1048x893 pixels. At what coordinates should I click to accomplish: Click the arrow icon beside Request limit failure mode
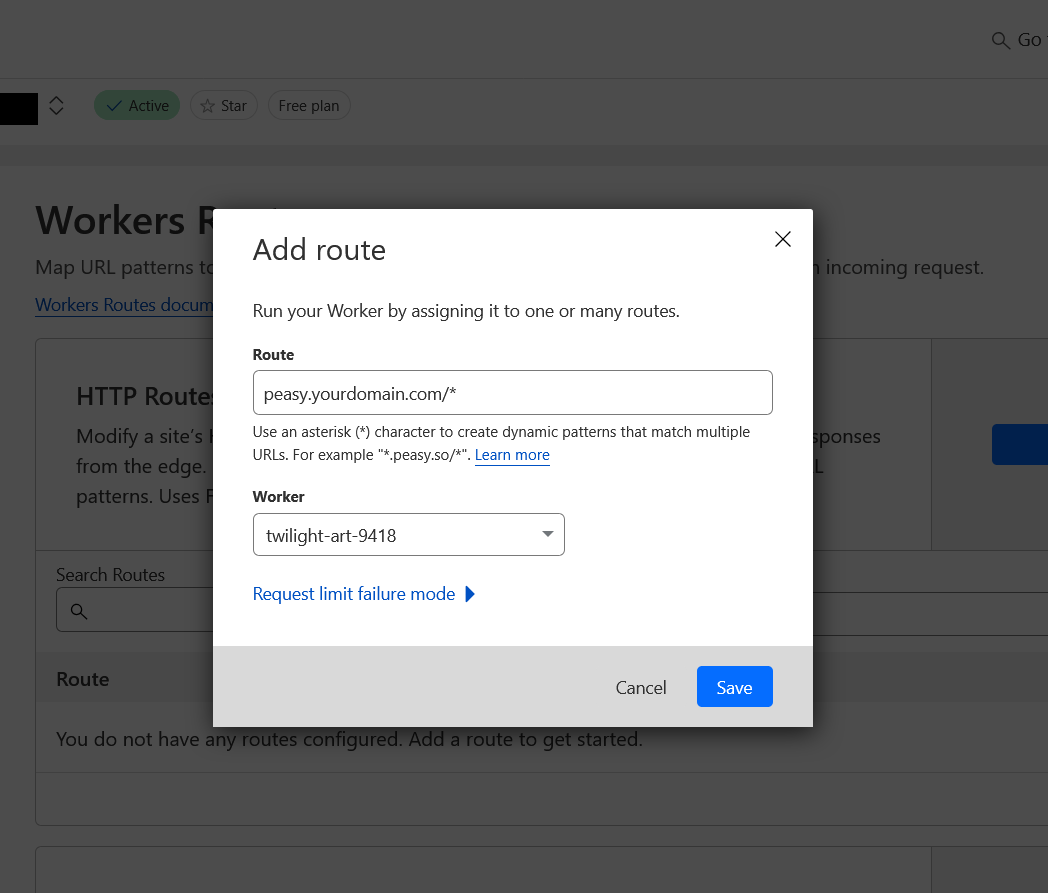coord(470,594)
